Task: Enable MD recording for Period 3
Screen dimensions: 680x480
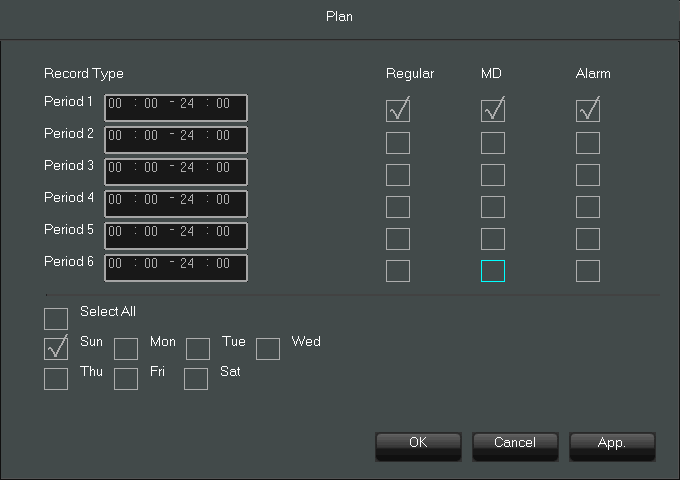Action: (493, 175)
